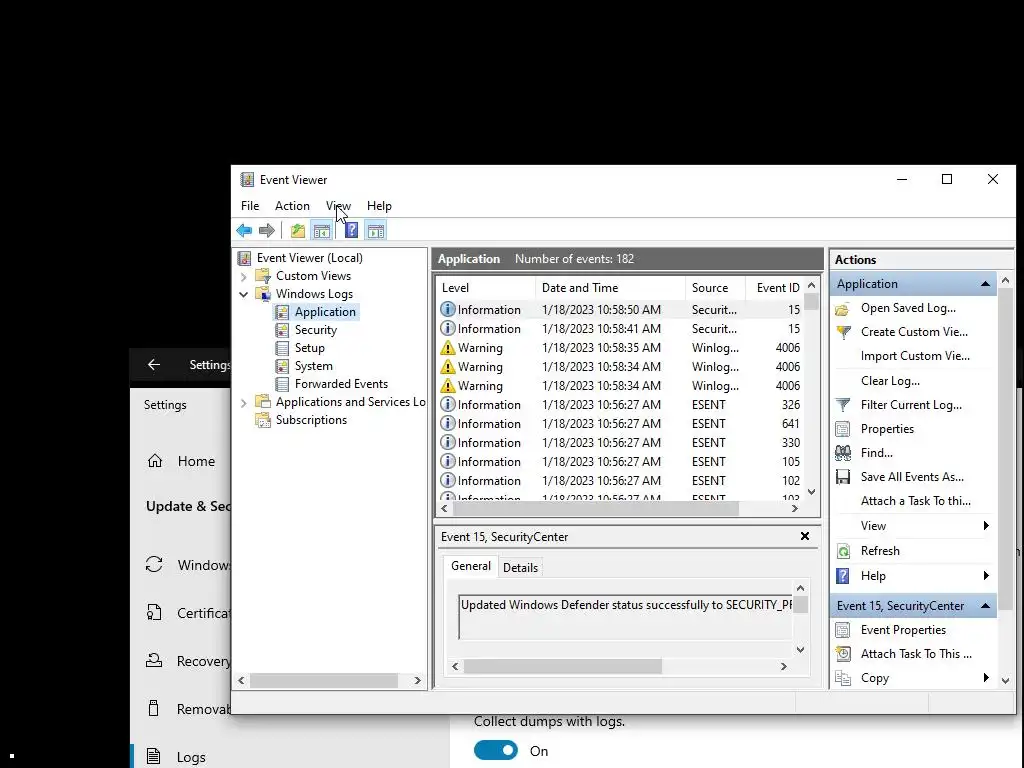Click the Back arrow toolbar icon

244,231
